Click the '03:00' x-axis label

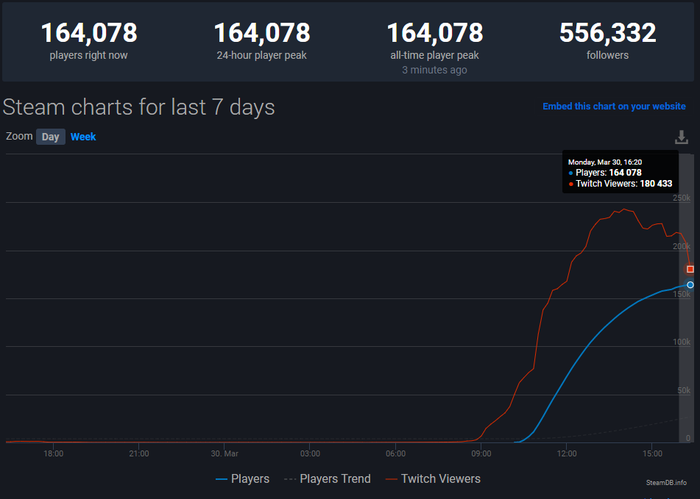(x=310, y=453)
